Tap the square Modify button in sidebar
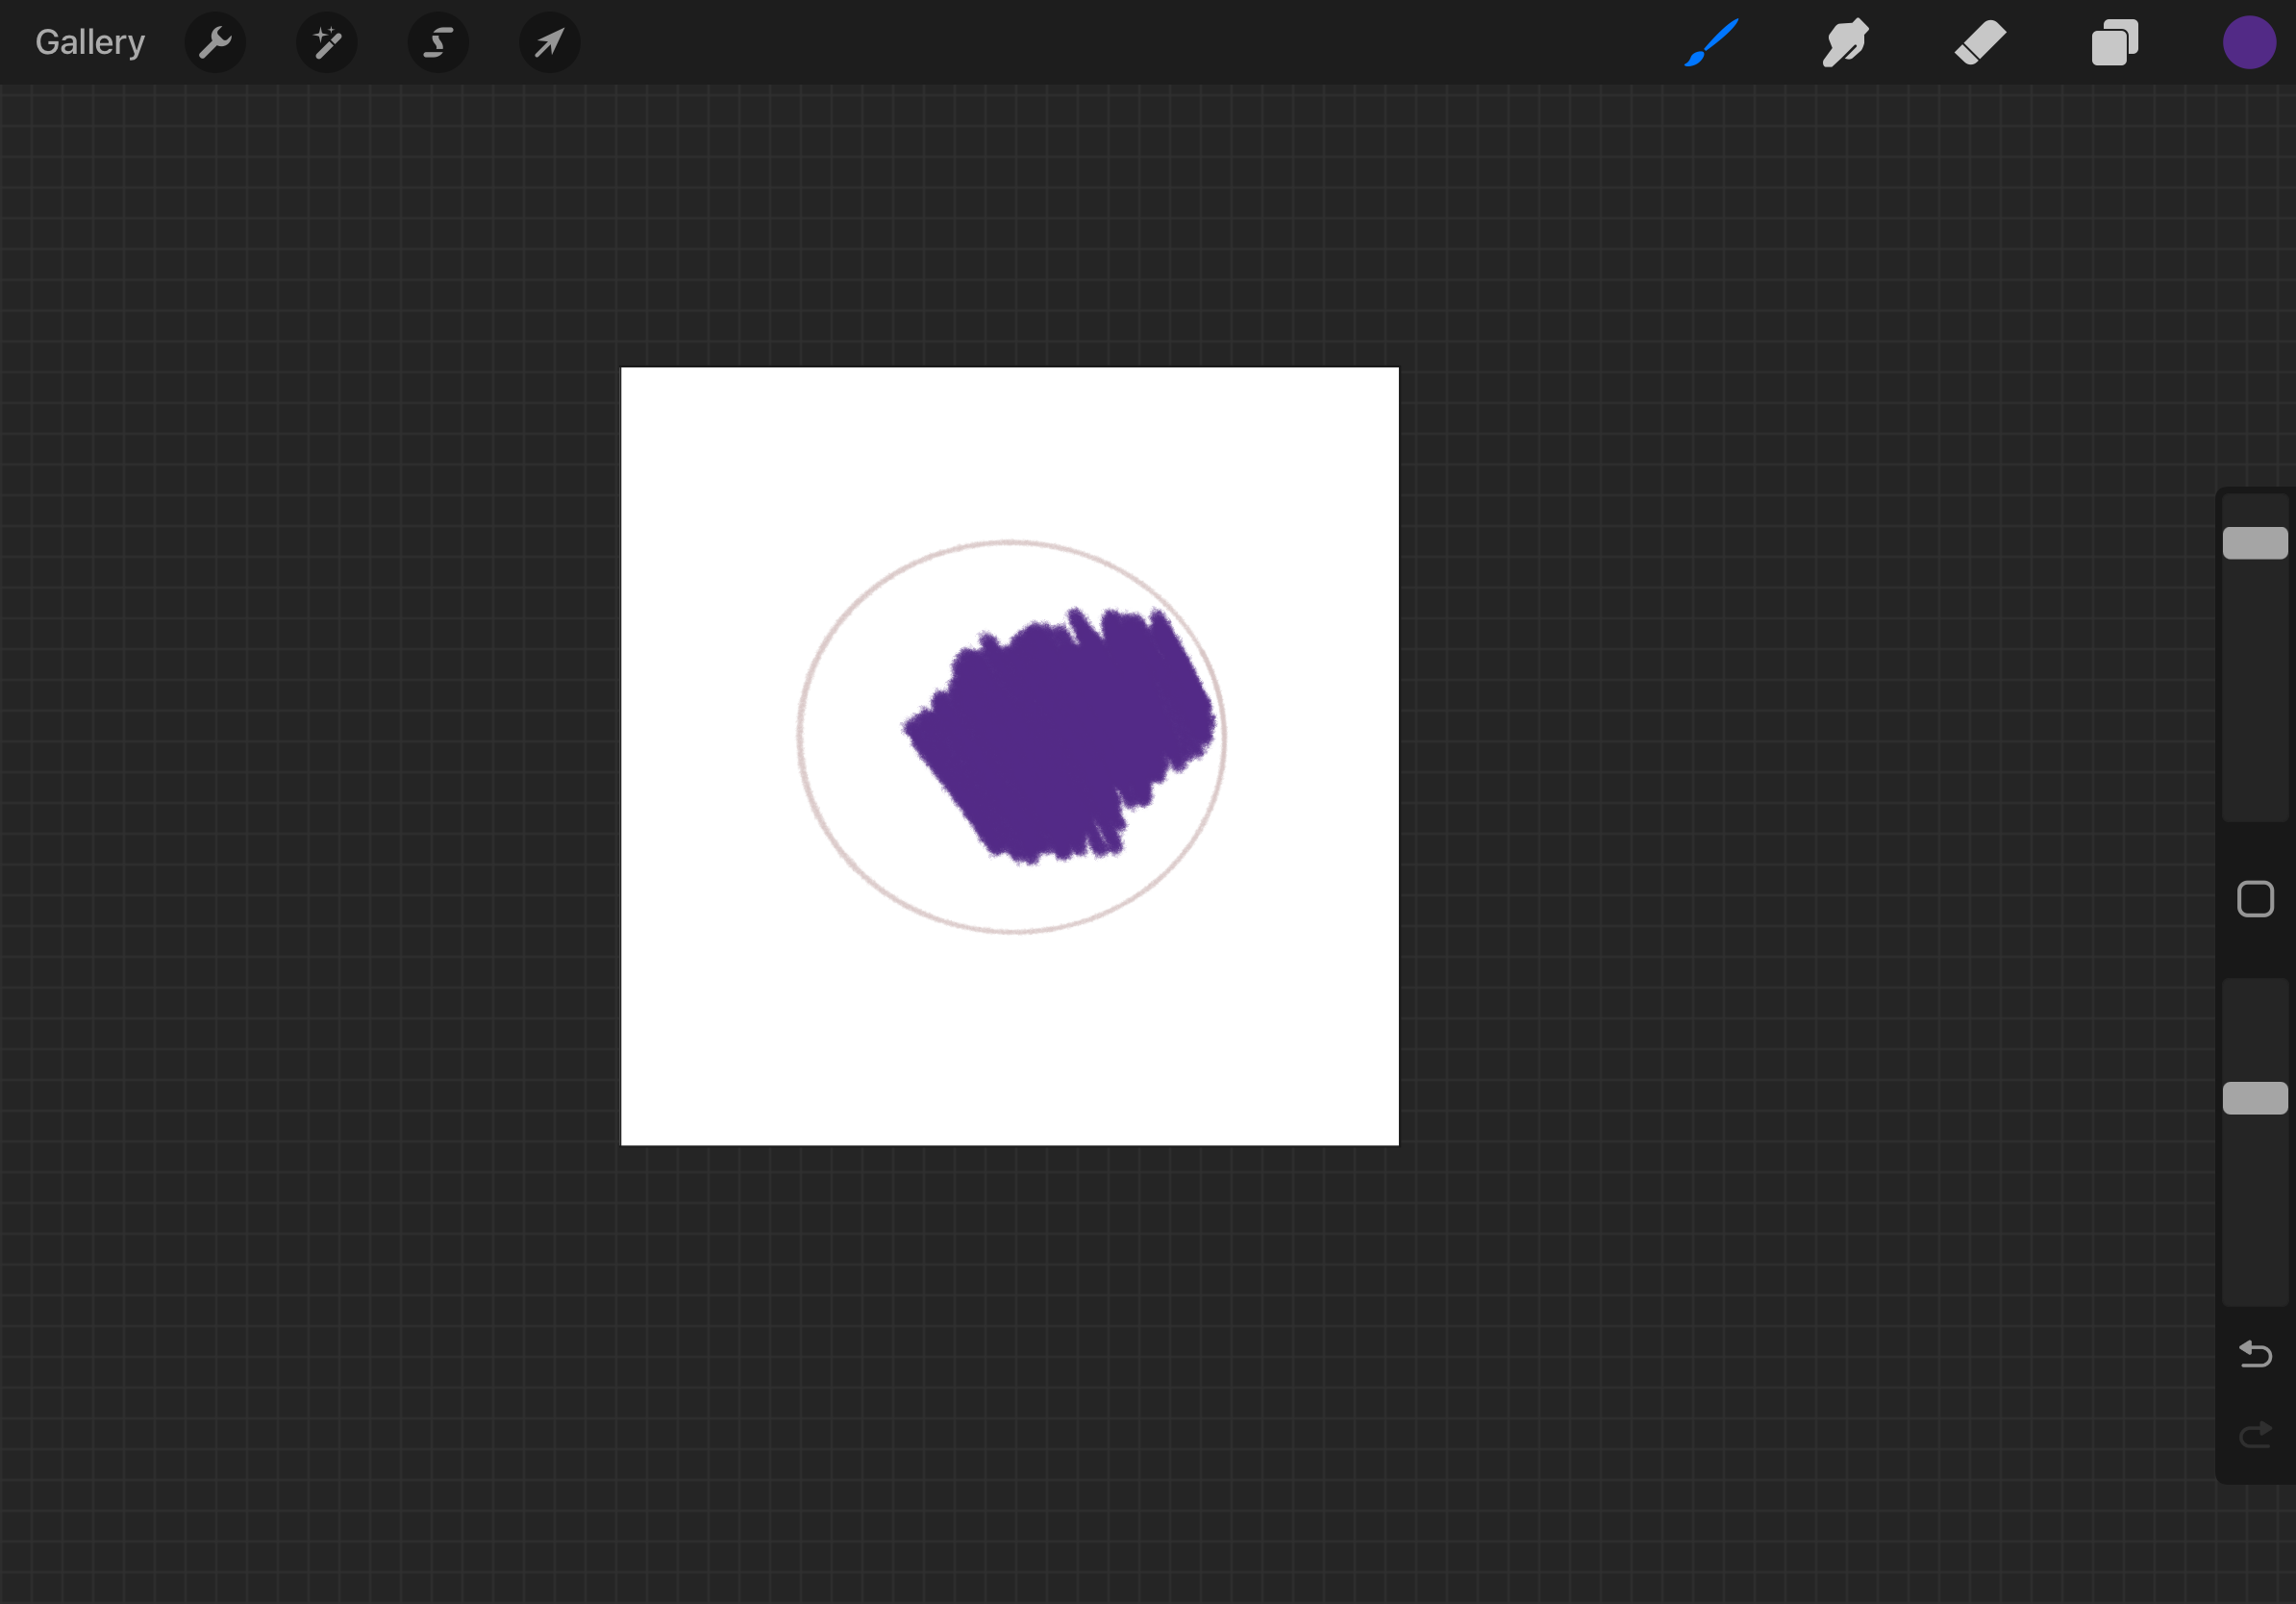This screenshot has height=1604, width=2296. (2255, 899)
